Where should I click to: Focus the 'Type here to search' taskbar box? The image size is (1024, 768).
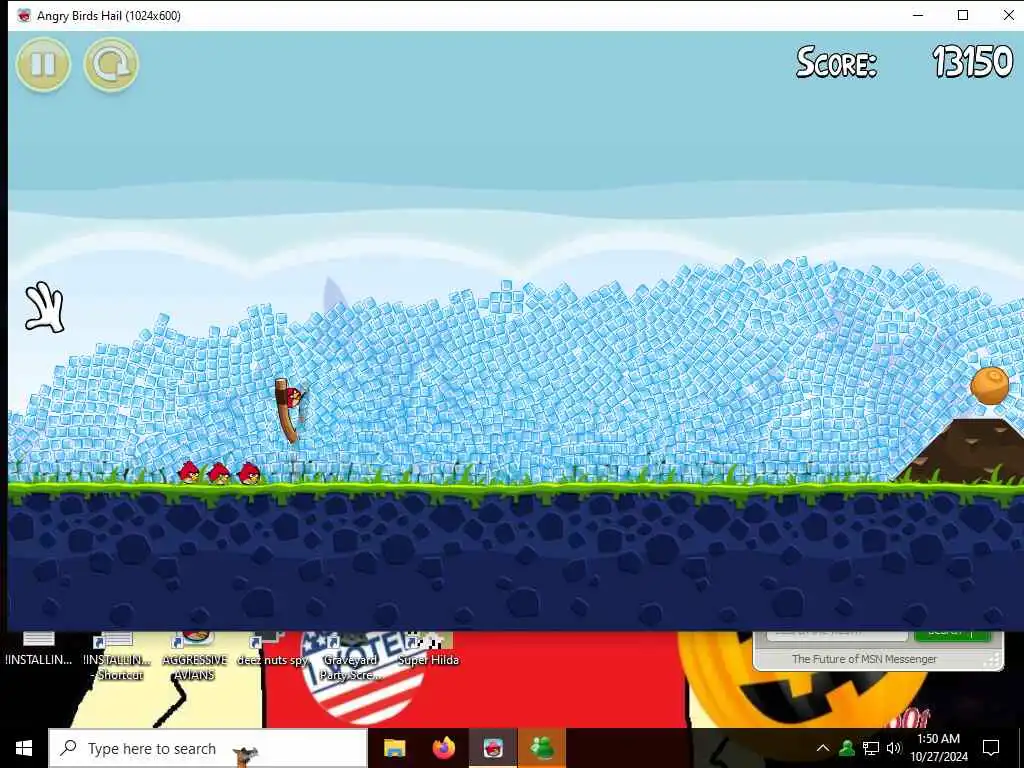[x=208, y=748]
